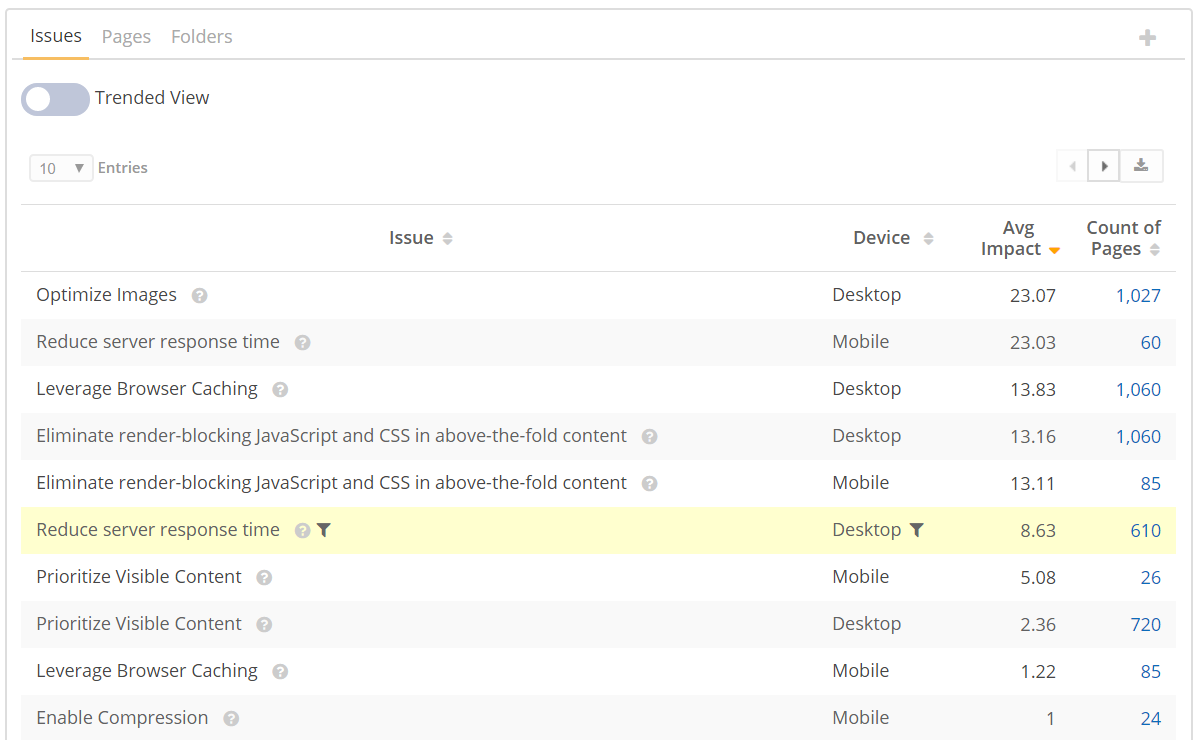Show help for Enable Compression issue

pos(231,718)
